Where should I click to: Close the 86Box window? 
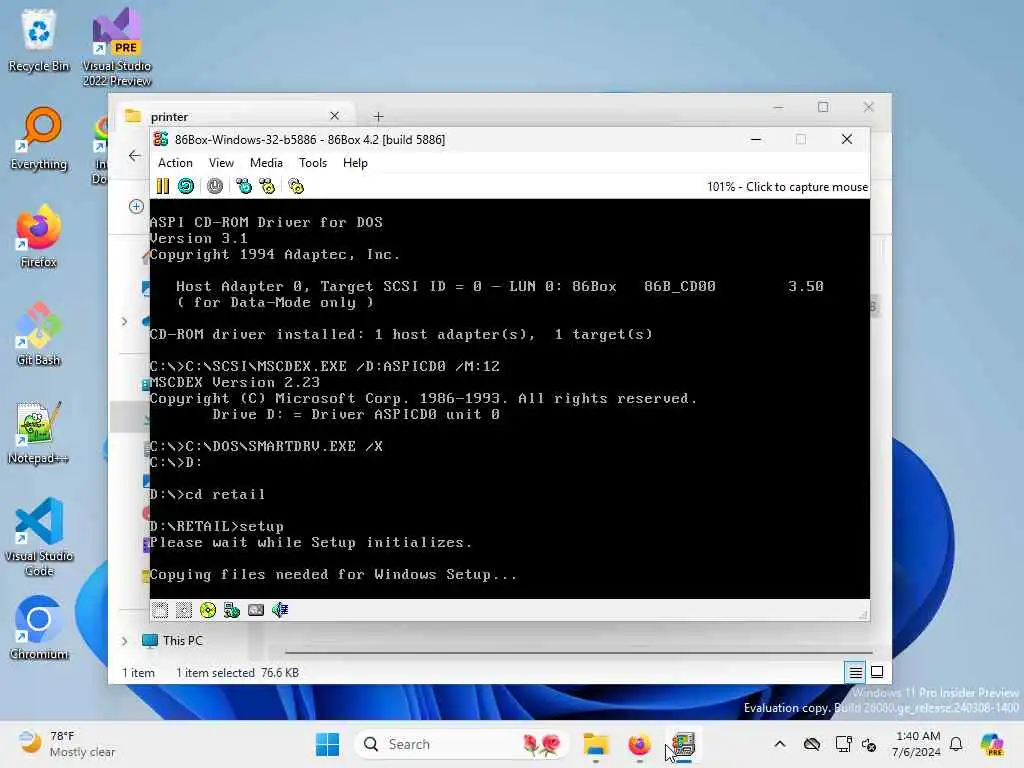click(847, 139)
